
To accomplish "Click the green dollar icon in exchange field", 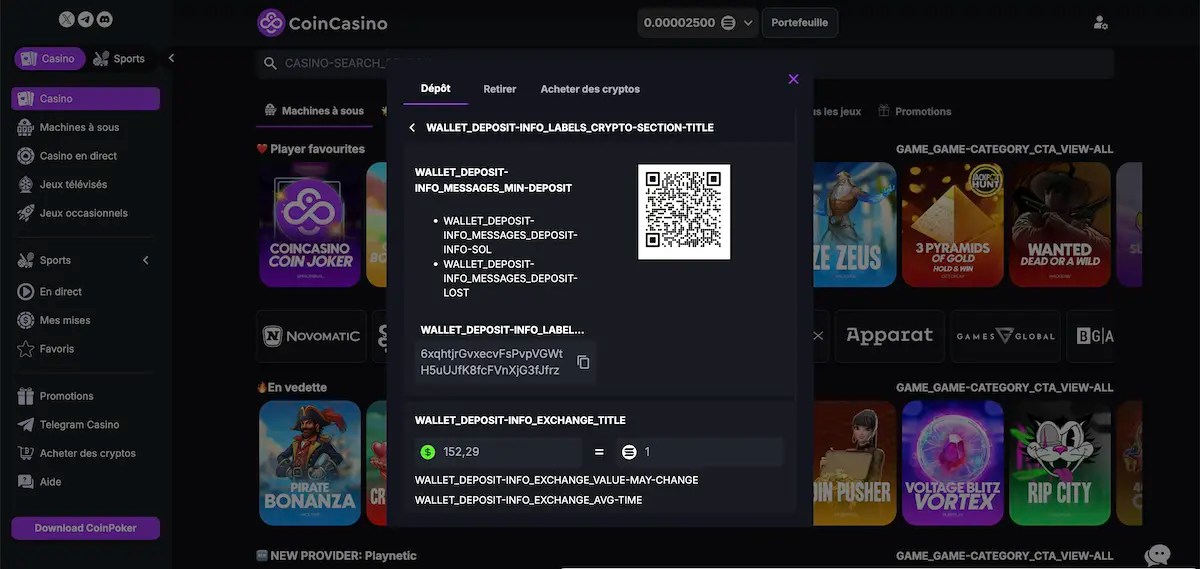I will click(428, 452).
